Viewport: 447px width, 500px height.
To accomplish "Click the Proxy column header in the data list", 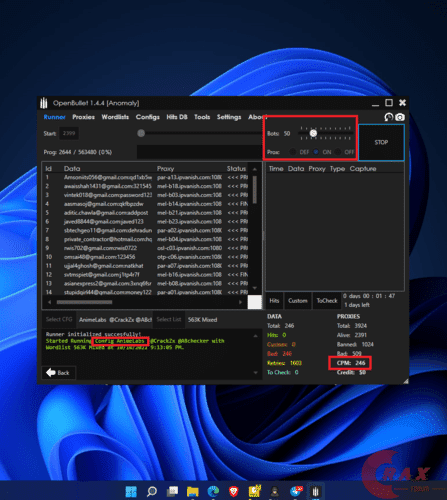I will [165, 169].
